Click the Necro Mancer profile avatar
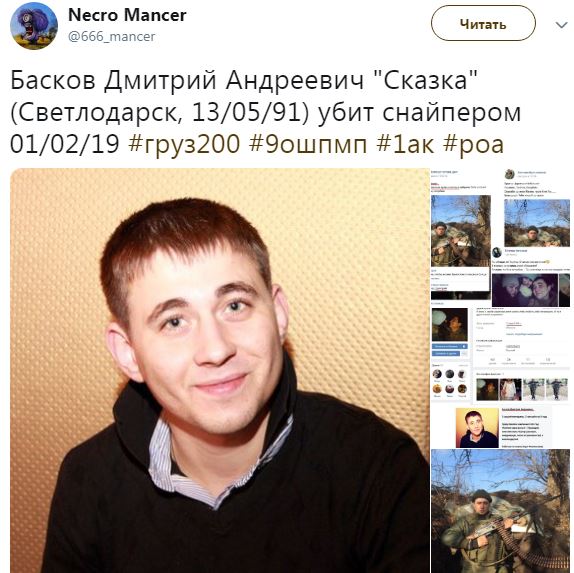Screen dimensions: 574x573 tap(34, 26)
